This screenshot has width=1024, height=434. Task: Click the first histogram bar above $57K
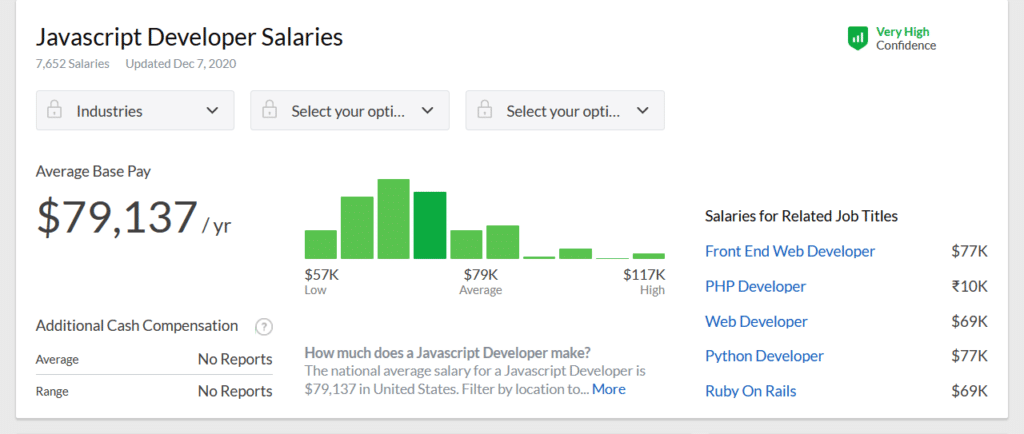321,244
